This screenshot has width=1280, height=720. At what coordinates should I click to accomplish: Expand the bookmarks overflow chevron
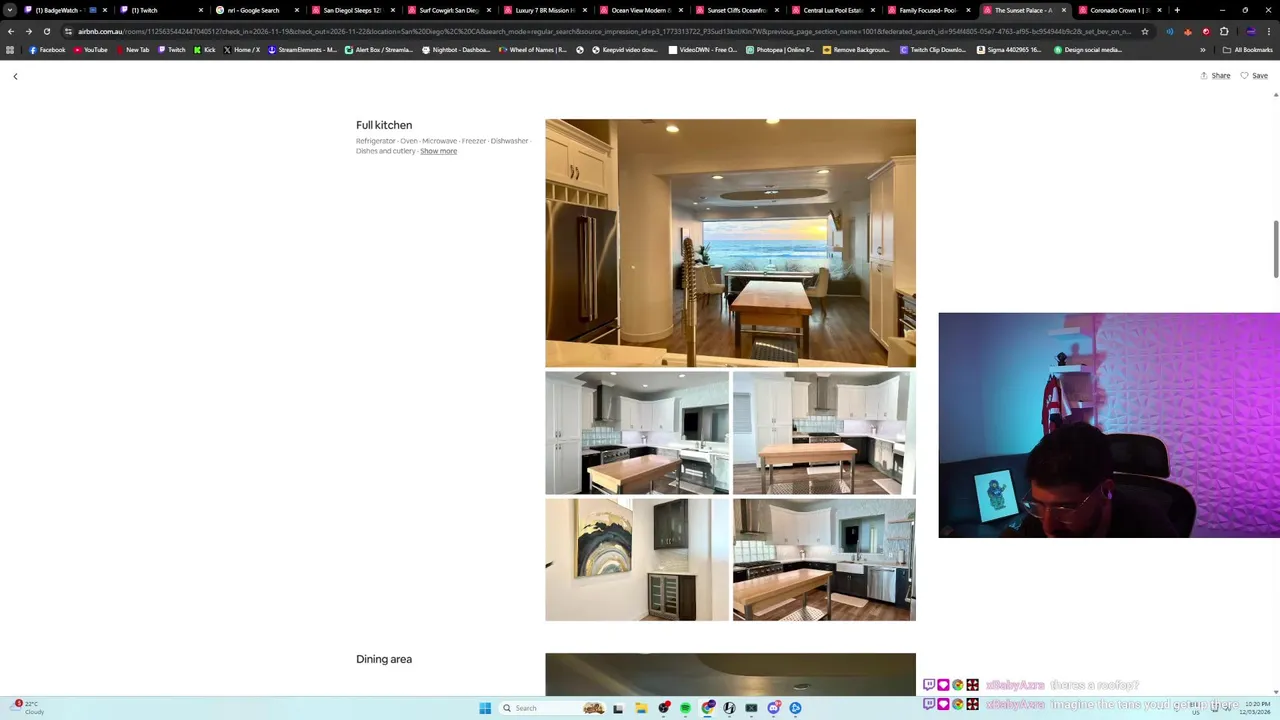click(x=1203, y=50)
